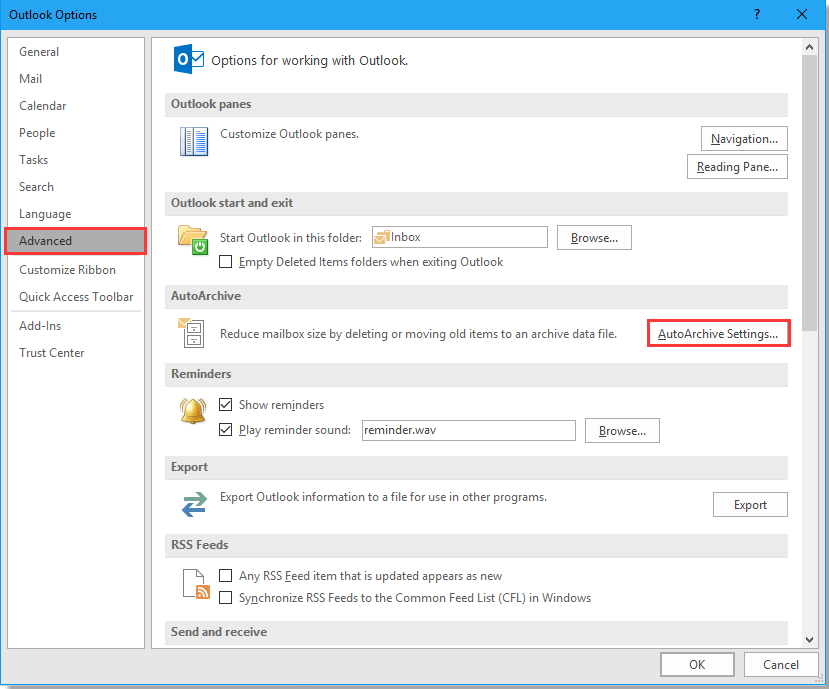Image resolution: width=829 pixels, height=689 pixels.
Task: Click the scrollbar down arrow
Action: [x=809, y=640]
